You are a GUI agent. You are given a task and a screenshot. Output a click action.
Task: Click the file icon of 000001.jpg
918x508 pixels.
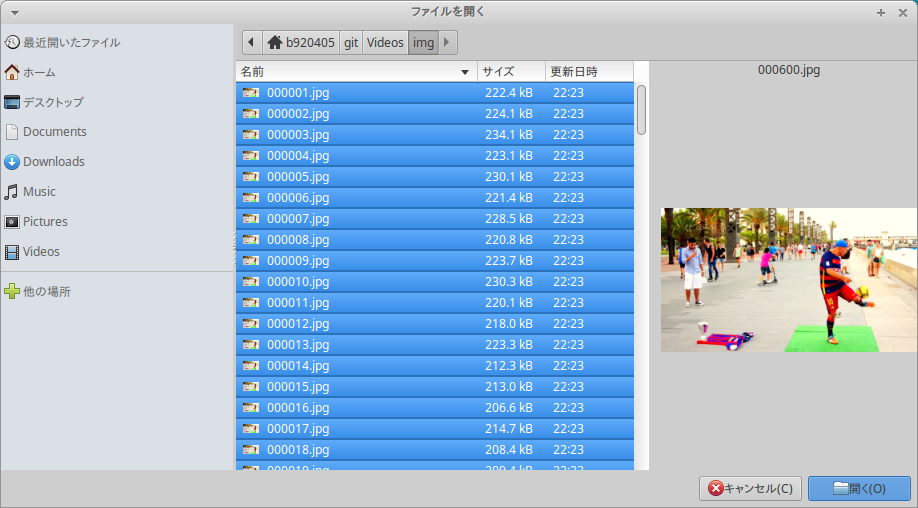251,92
